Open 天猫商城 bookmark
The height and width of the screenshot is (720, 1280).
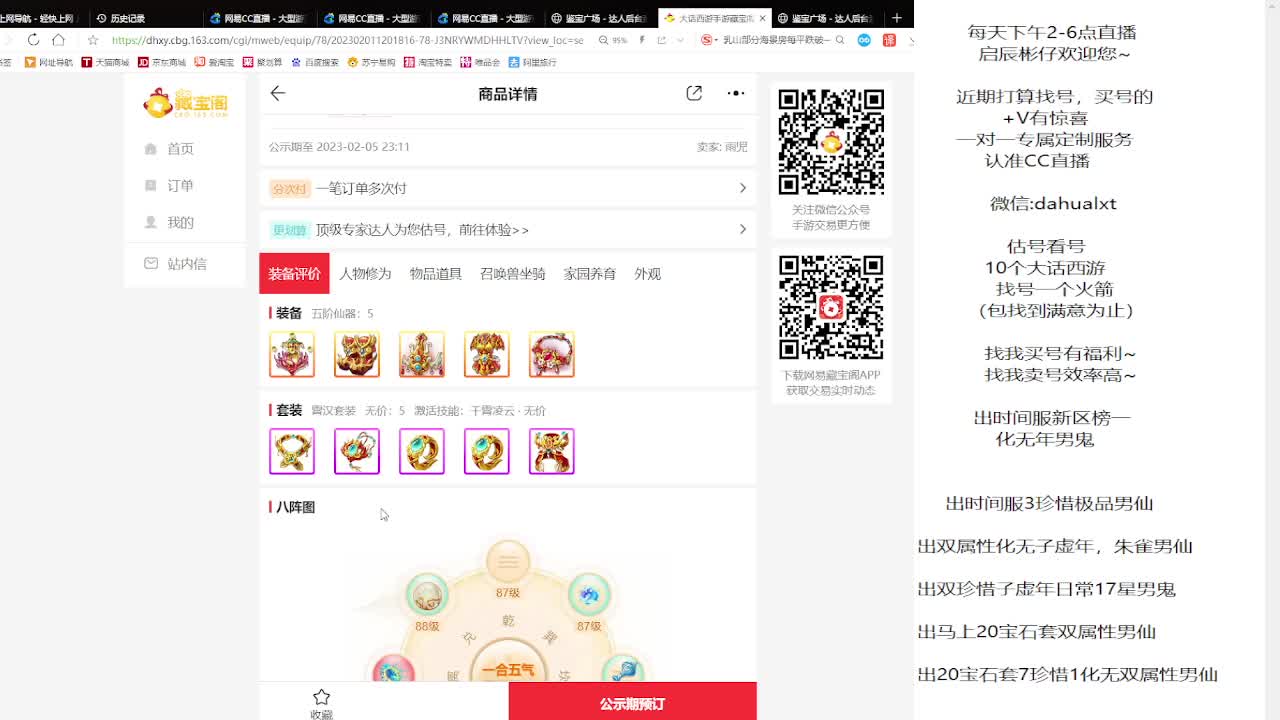coord(105,62)
